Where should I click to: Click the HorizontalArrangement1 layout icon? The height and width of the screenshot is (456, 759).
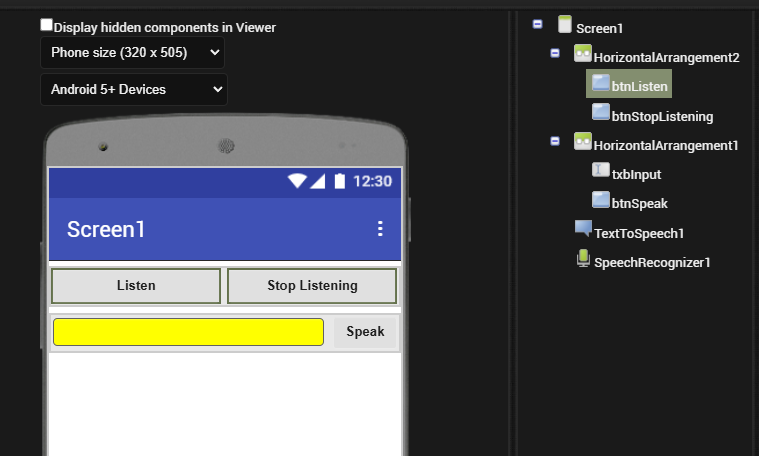click(583, 141)
